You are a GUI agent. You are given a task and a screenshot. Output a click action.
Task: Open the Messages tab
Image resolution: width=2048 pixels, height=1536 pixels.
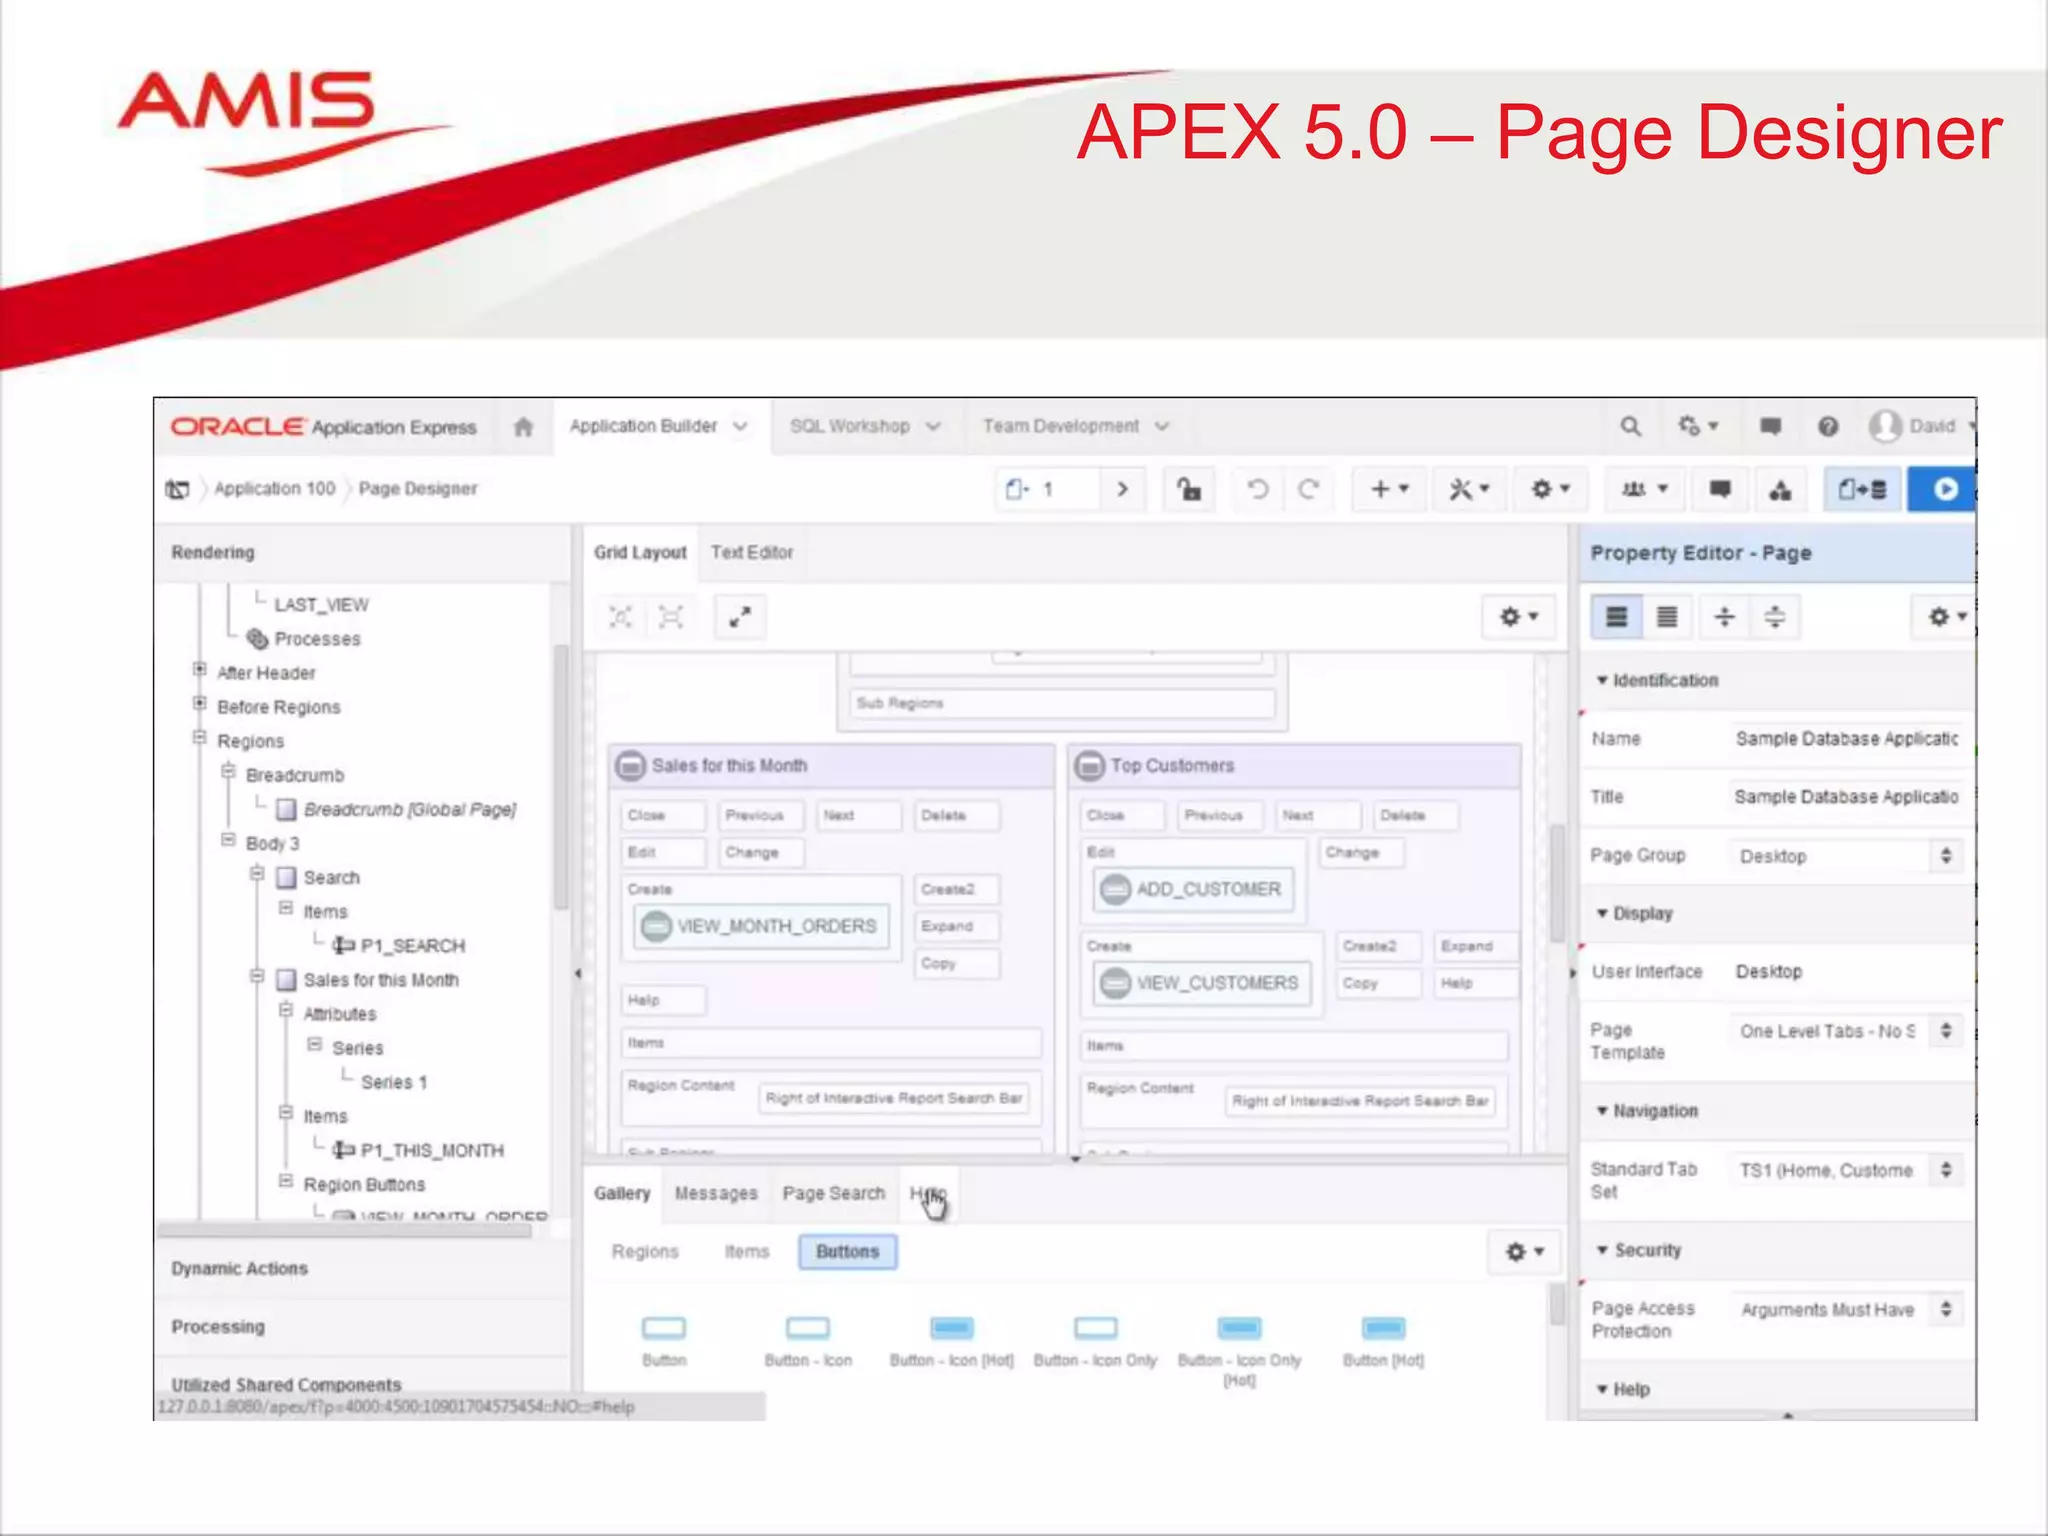[716, 1194]
